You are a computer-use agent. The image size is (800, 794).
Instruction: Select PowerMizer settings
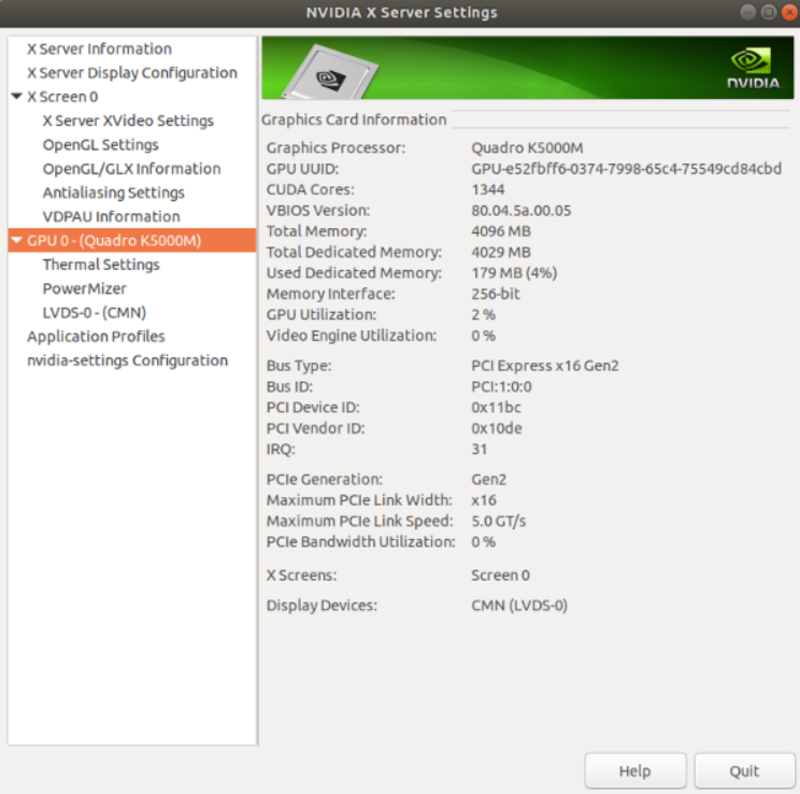[84, 289]
